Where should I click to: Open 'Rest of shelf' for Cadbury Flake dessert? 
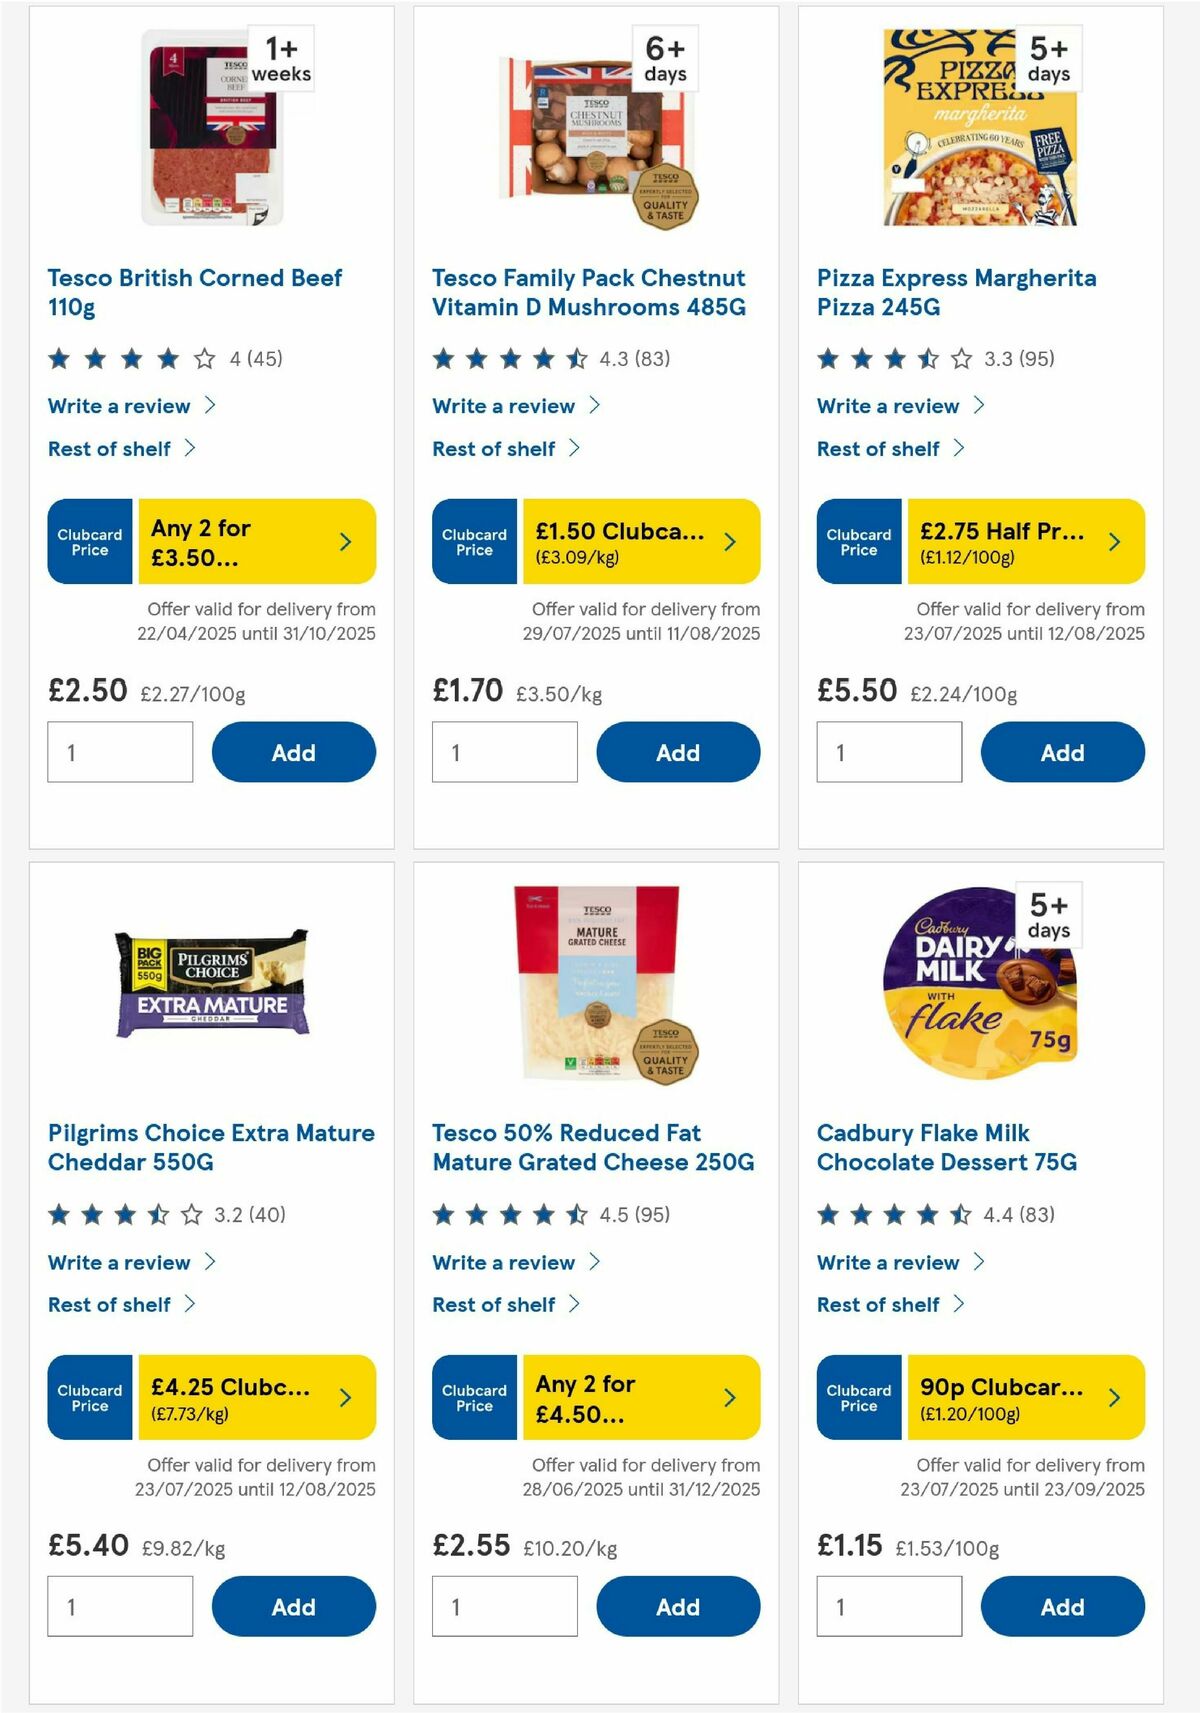click(879, 1304)
